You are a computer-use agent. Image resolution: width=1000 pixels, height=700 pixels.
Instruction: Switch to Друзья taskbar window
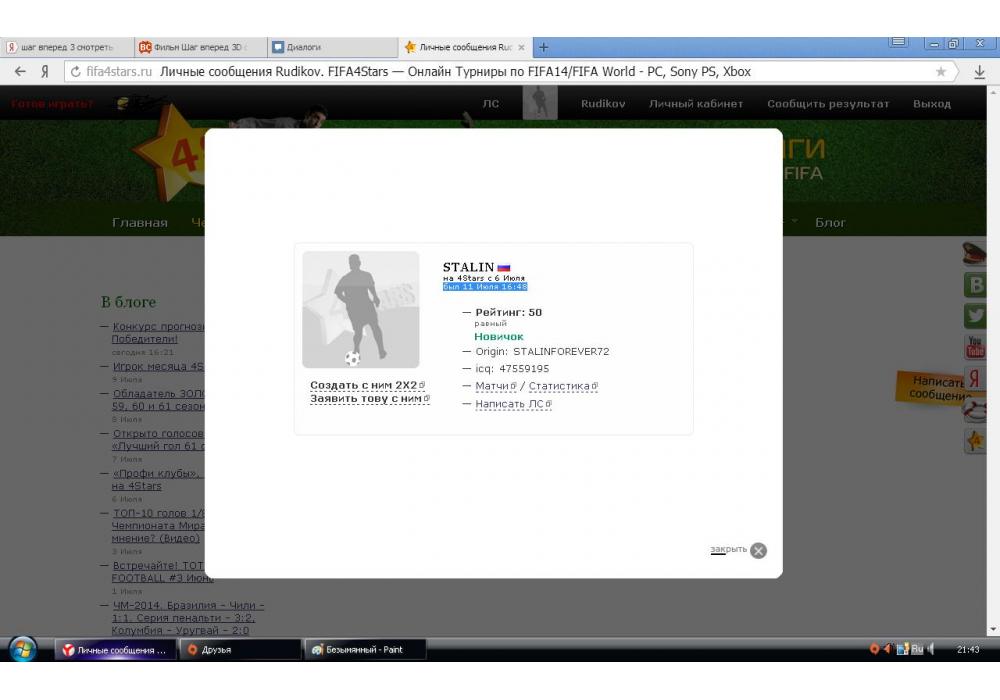[x=240, y=650]
